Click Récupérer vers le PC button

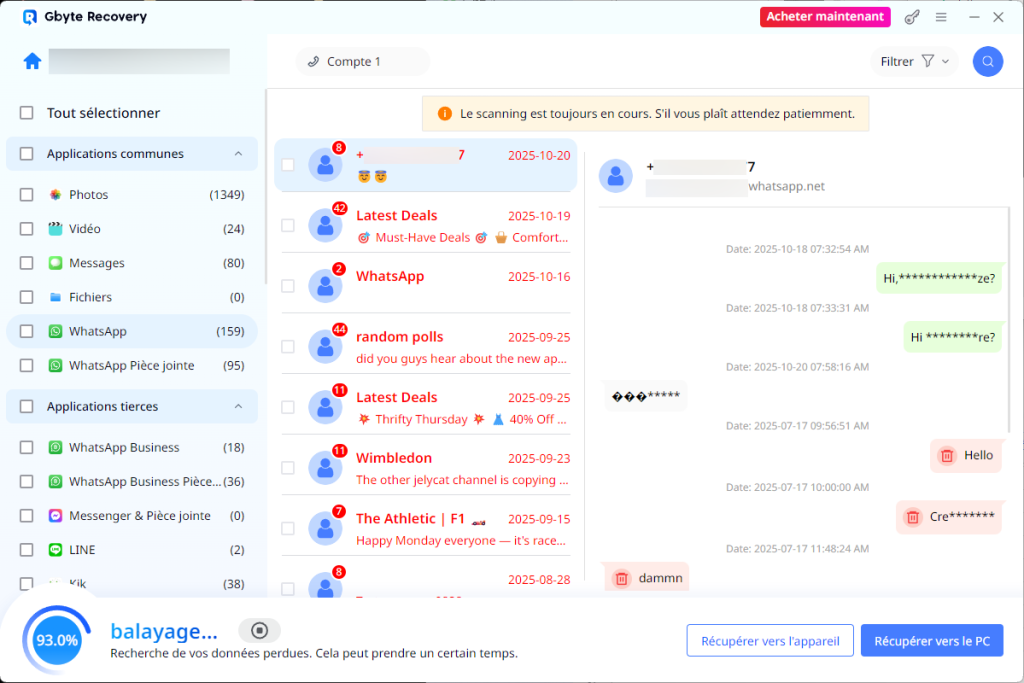pyautogui.click(x=931, y=641)
